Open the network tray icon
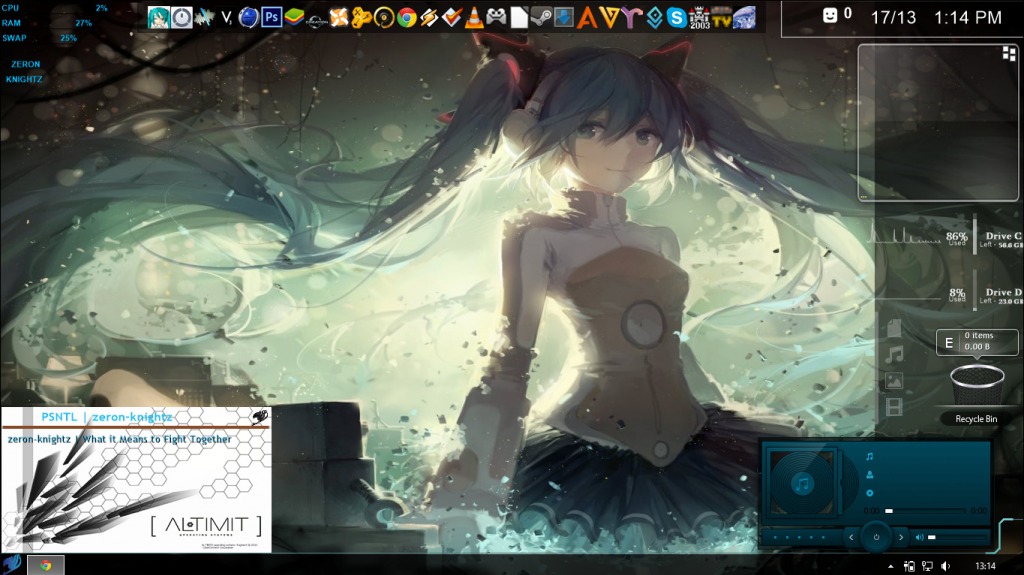The width and height of the screenshot is (1024, 575). (927, 566)
